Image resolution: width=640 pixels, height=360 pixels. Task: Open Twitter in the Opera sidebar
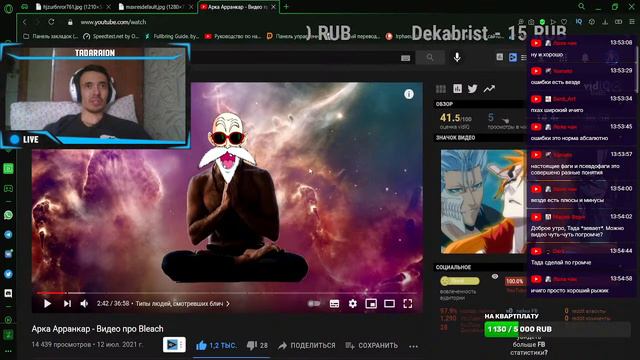8,274
